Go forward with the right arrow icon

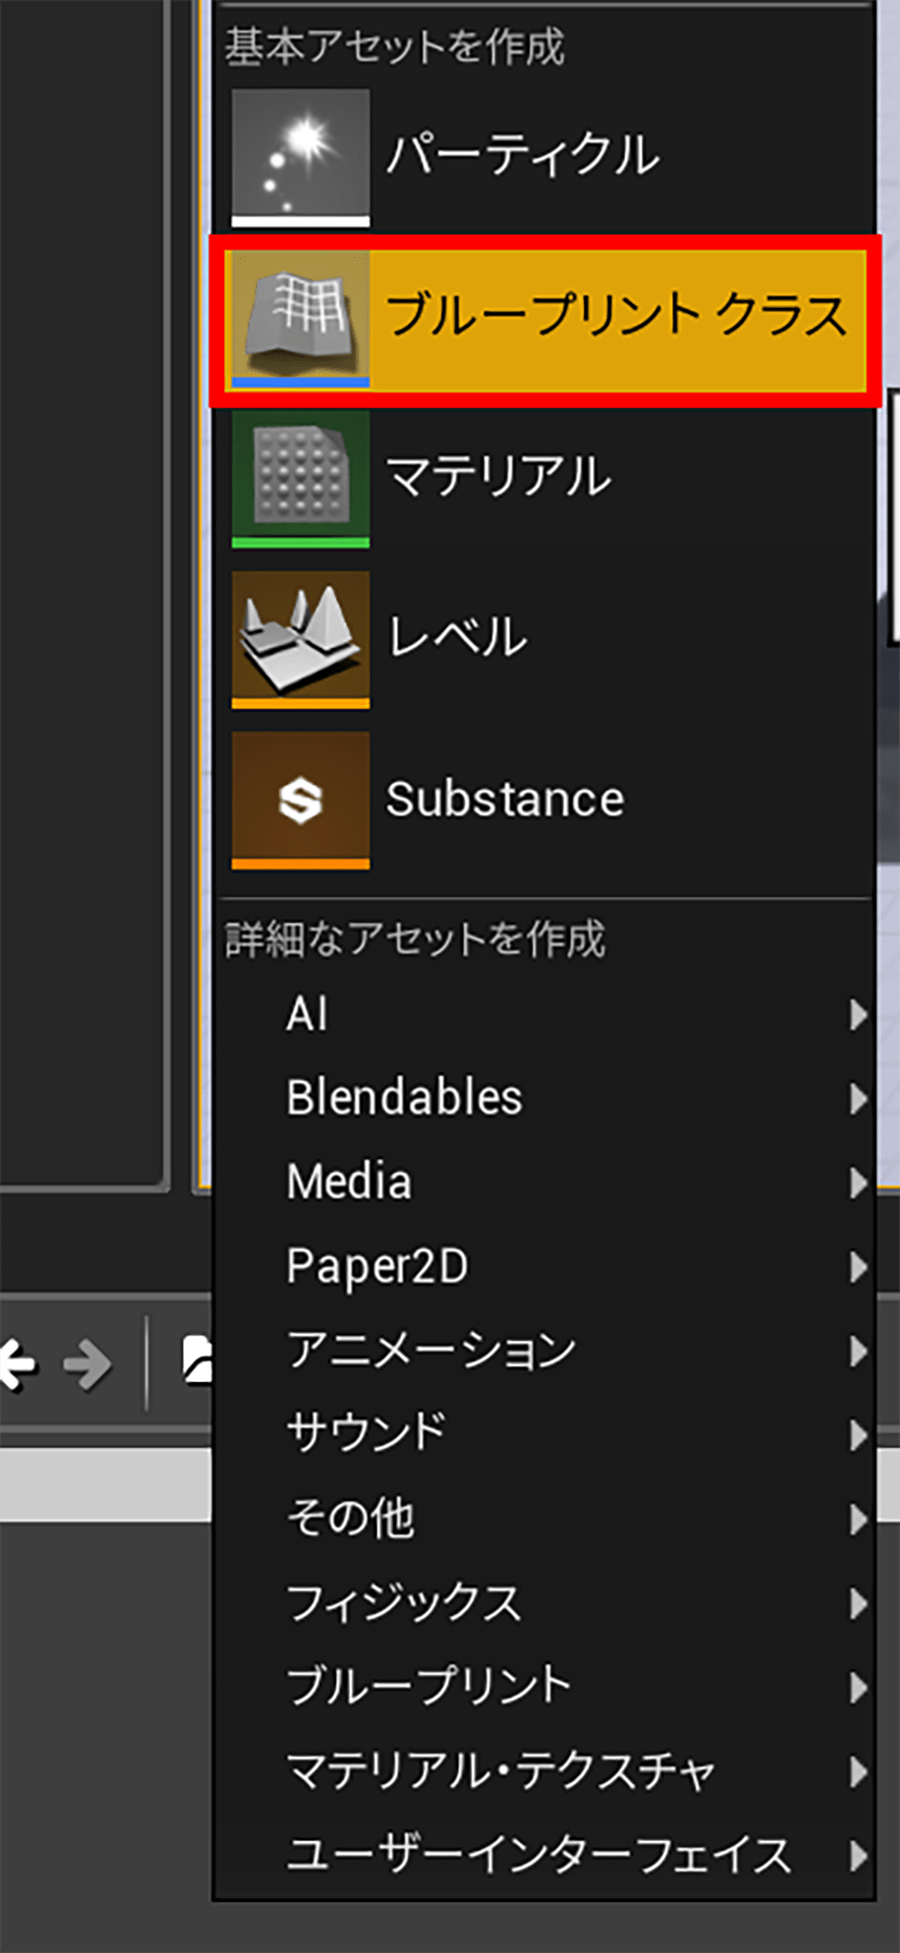point(88,1364)
